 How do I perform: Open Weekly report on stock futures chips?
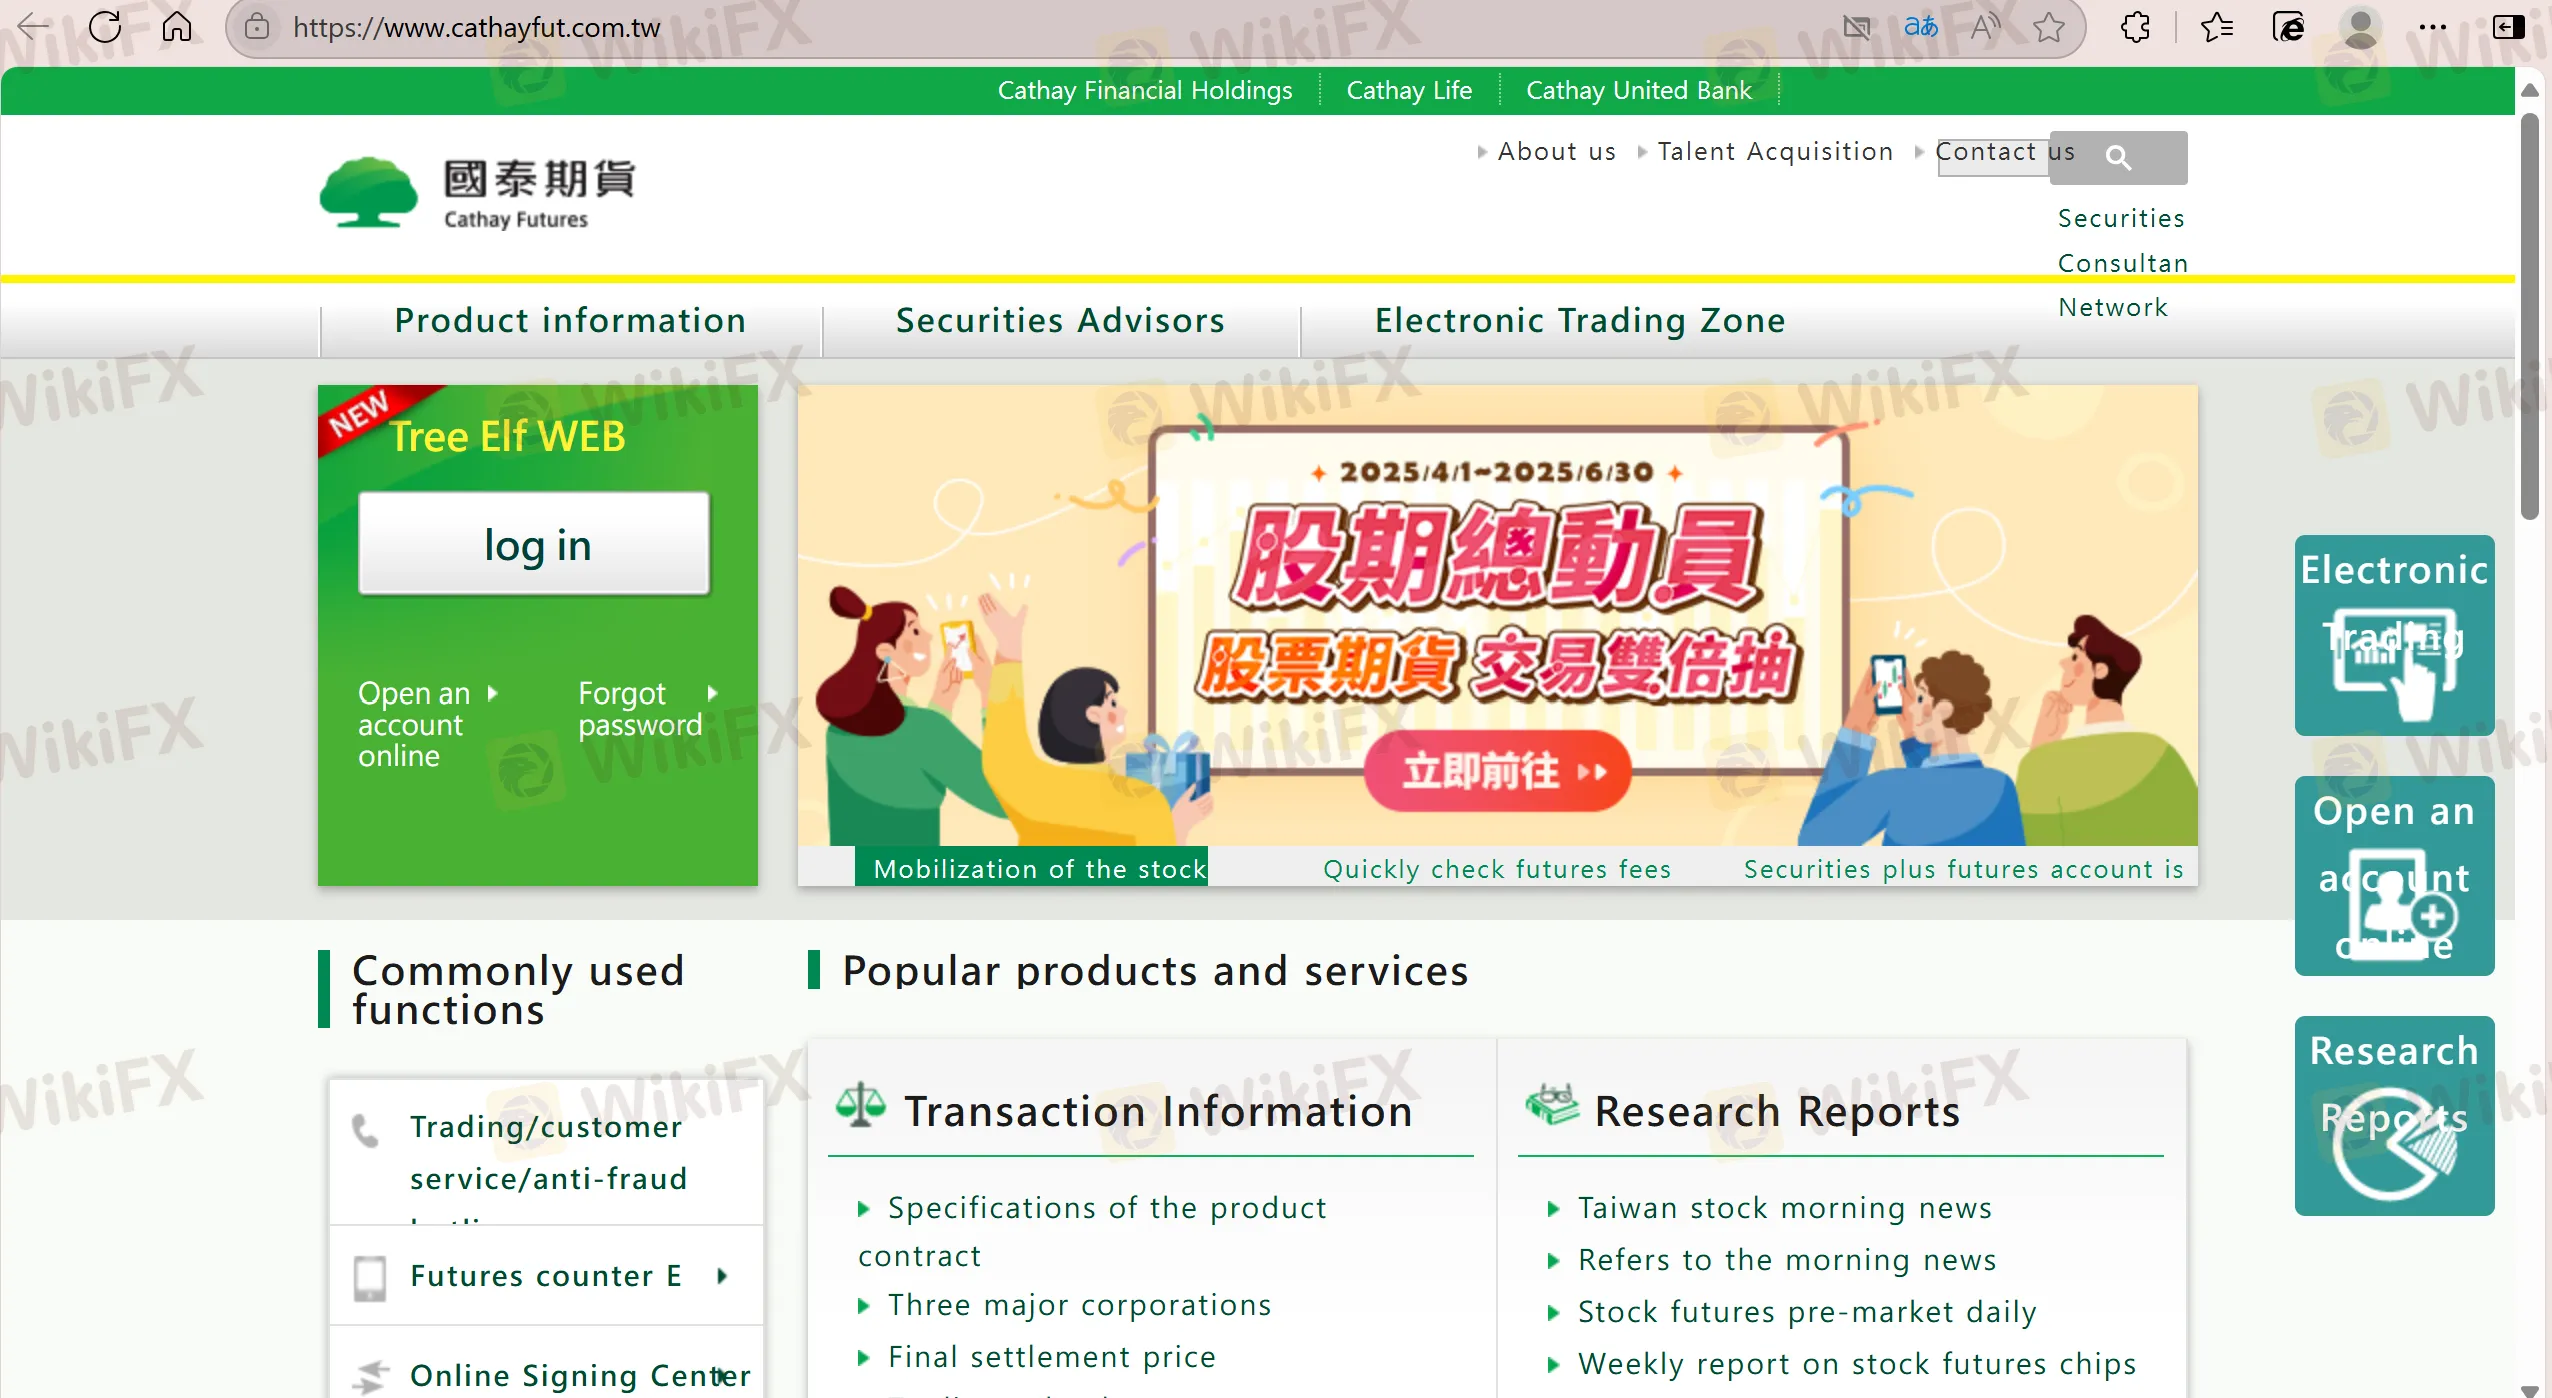click(1857, 1364)
